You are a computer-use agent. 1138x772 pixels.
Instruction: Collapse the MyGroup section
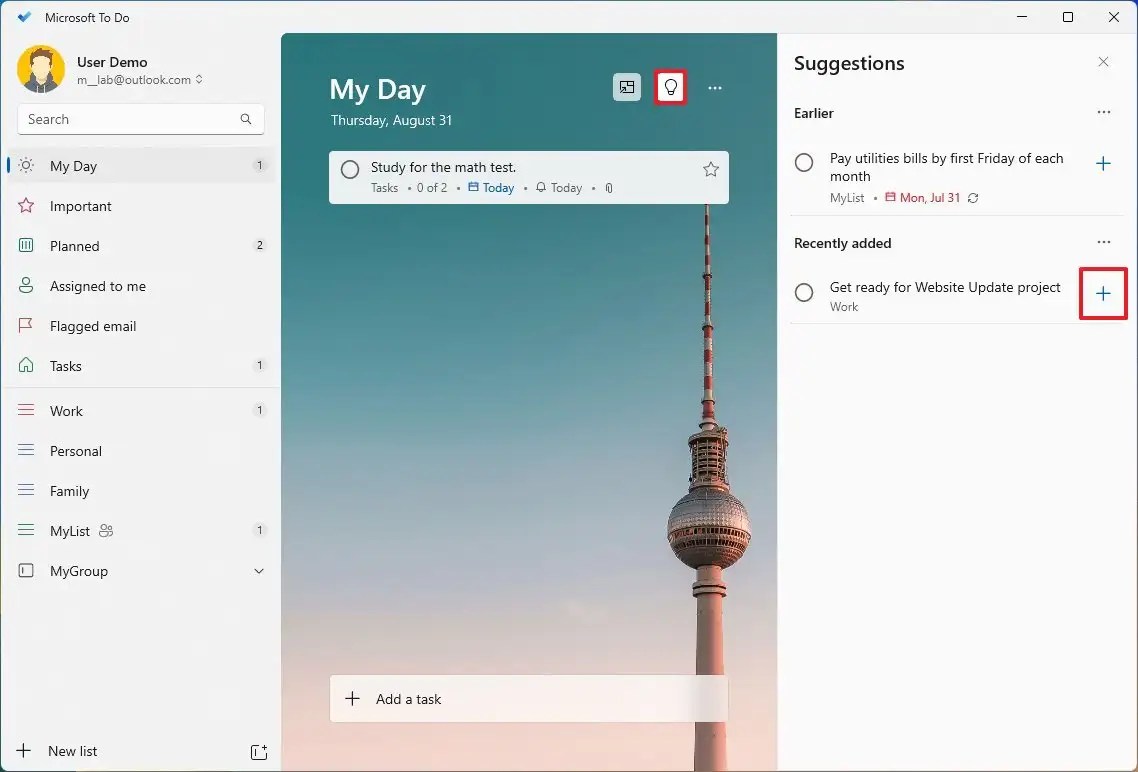click(259, 571)
